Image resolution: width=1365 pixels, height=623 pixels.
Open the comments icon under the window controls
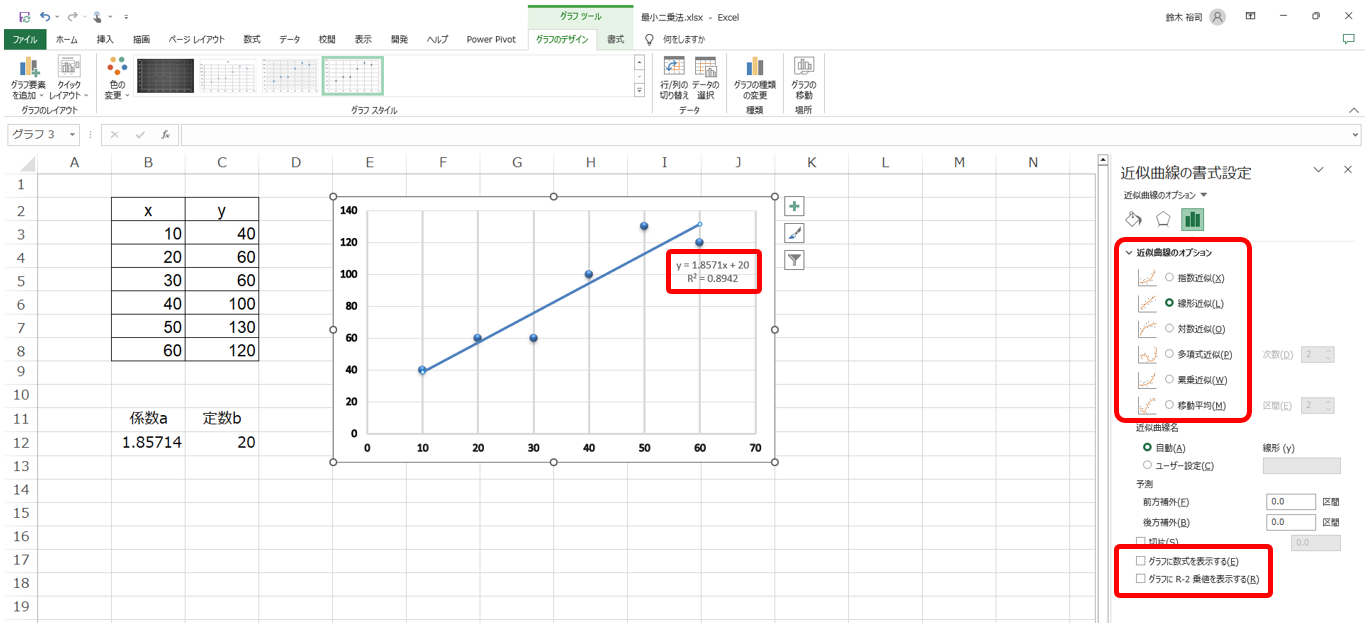point(1348,39)
